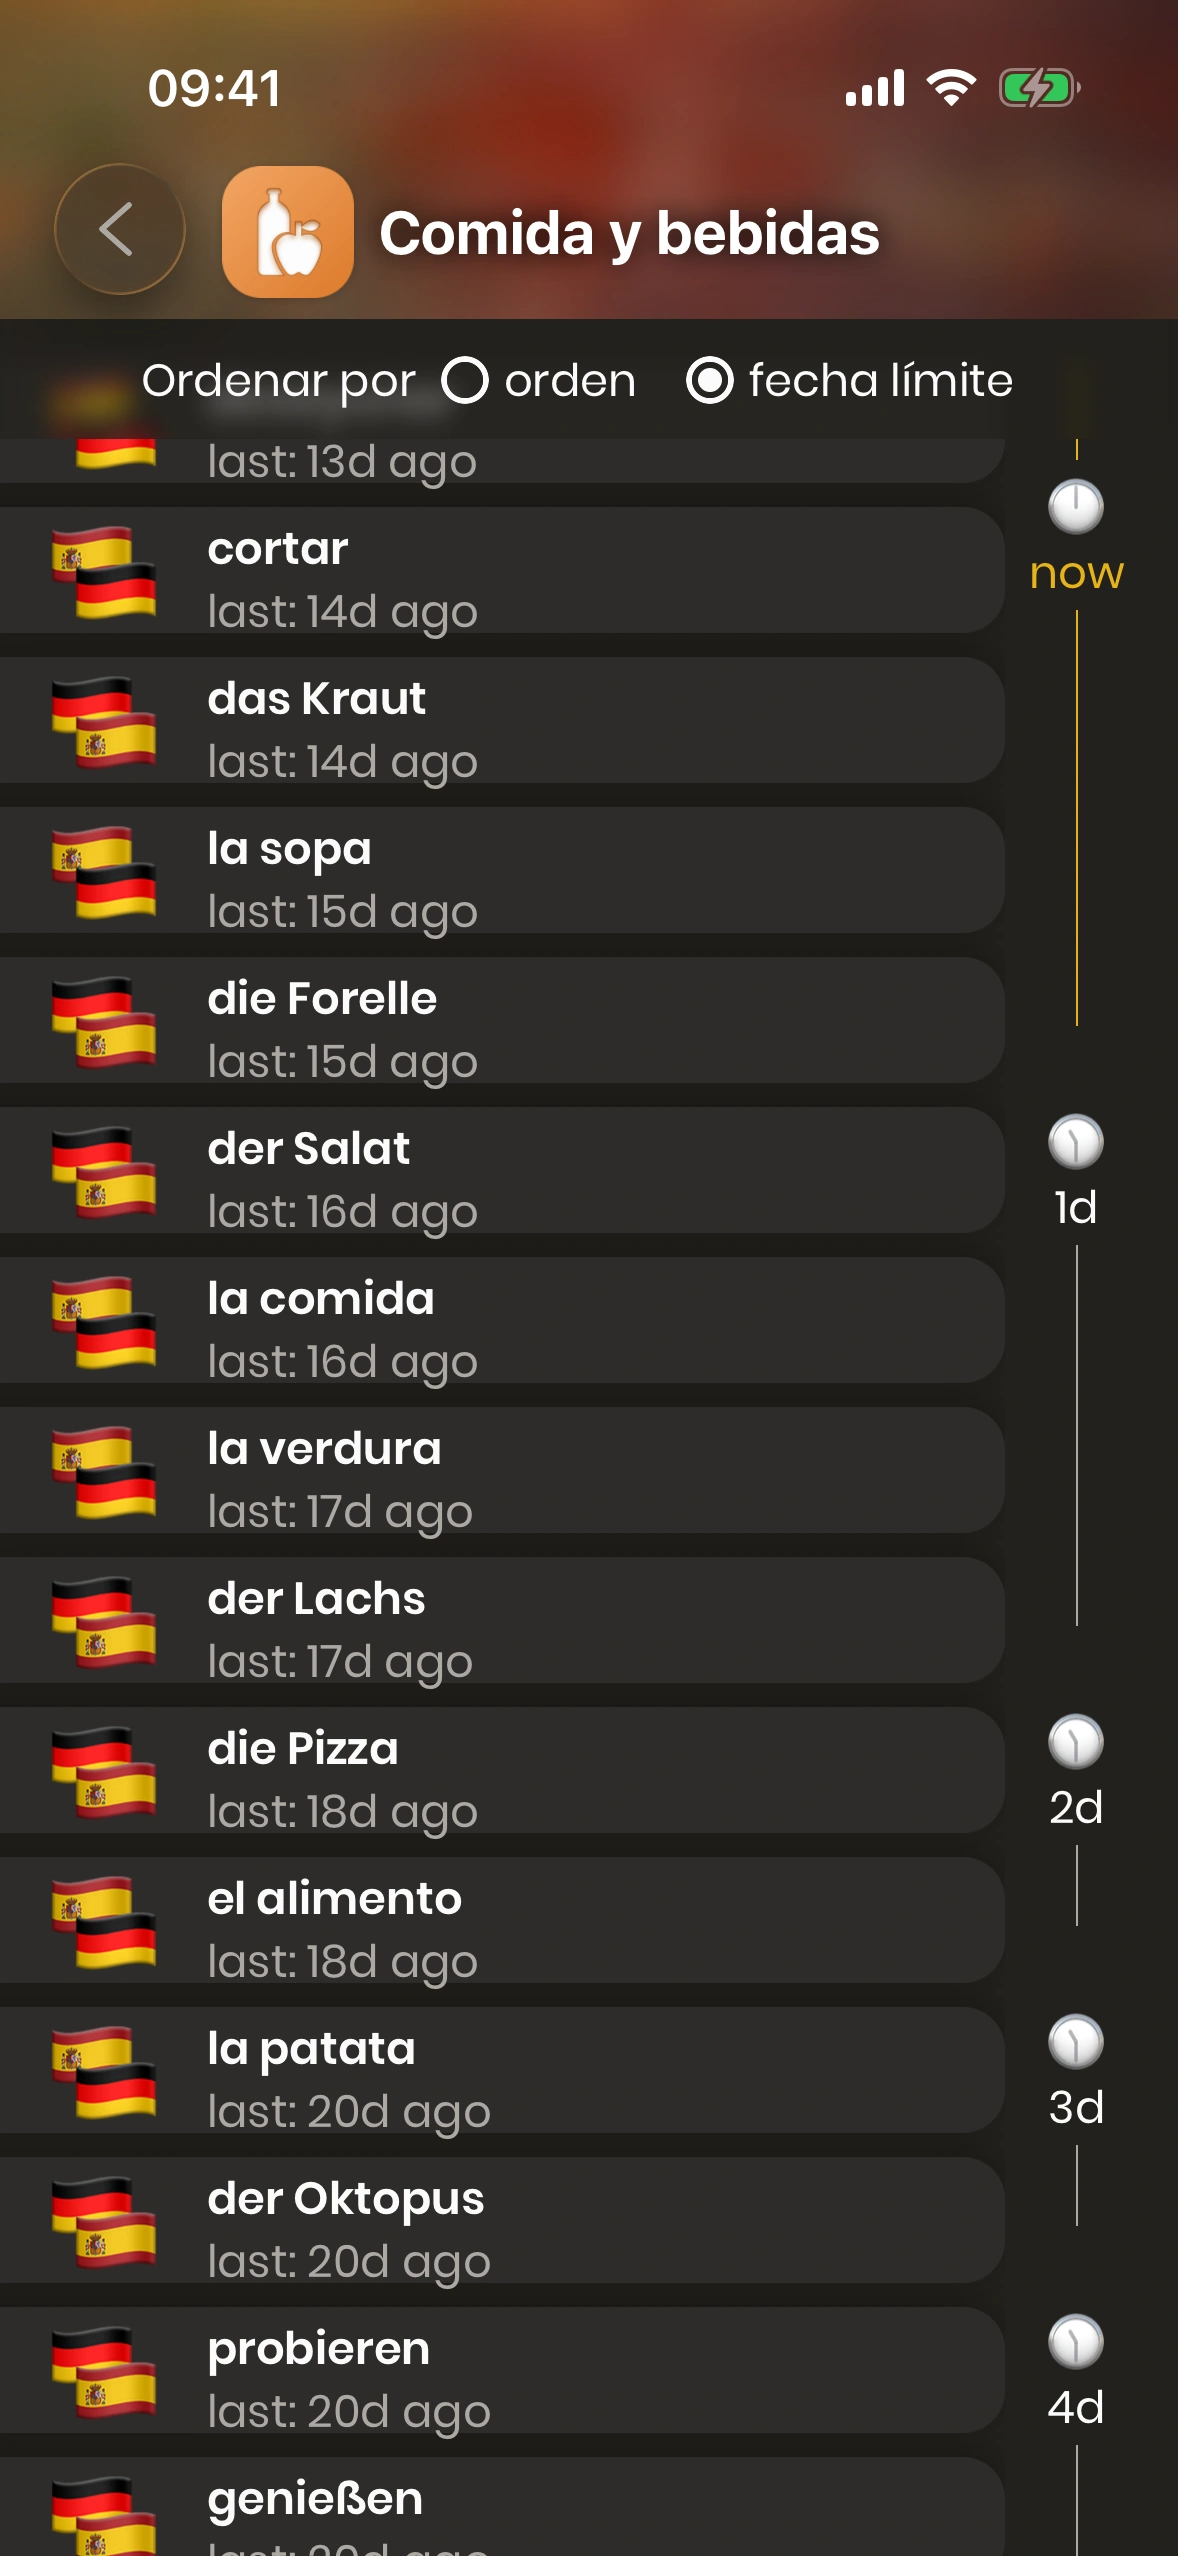Screen dimensions: 1178x2556
Task: Tap the 3d clock icon
Action: coord(1075,2042)
